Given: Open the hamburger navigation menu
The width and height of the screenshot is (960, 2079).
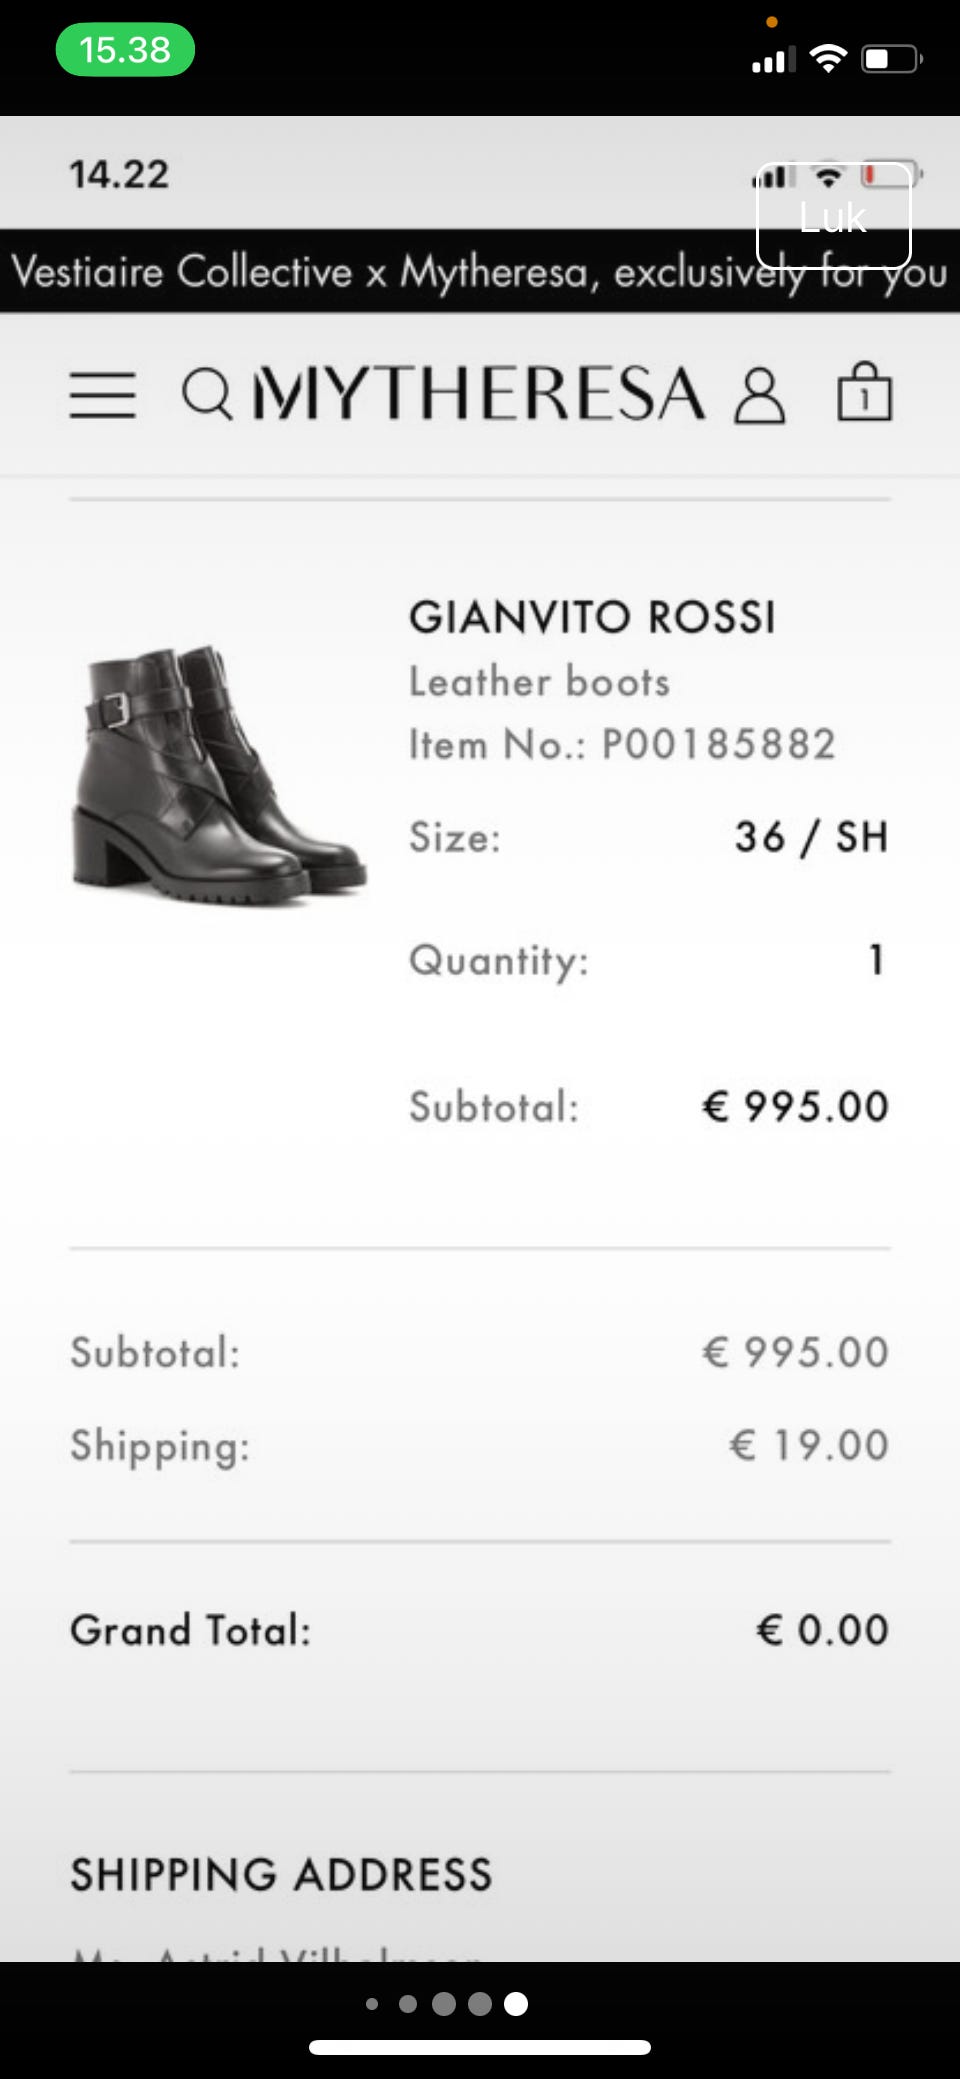Looking at the screenshot, I should [102, 394].
